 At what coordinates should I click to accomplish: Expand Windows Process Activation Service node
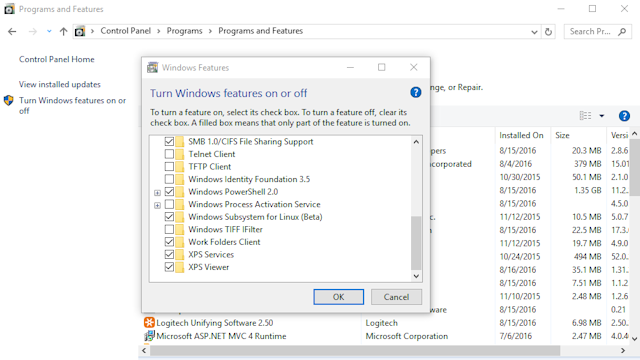tap(157, 205)
